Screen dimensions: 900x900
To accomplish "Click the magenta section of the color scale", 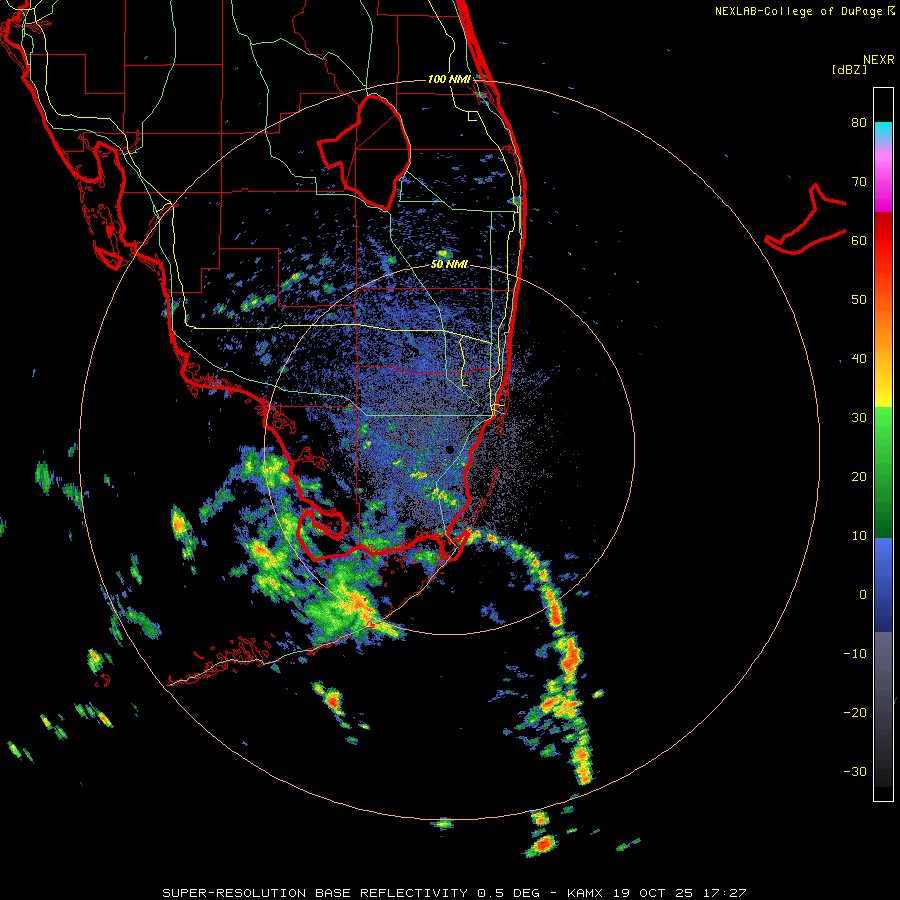I will (883, 184).
